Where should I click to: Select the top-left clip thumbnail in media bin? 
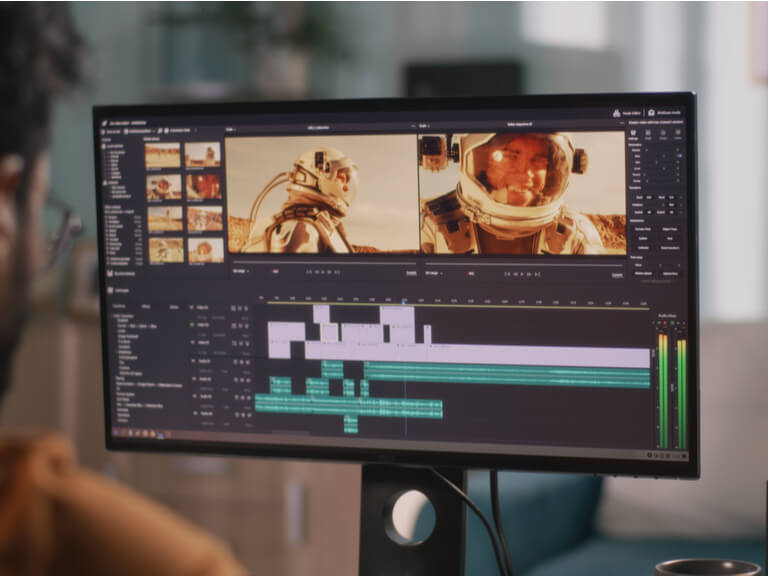(163, 155)
